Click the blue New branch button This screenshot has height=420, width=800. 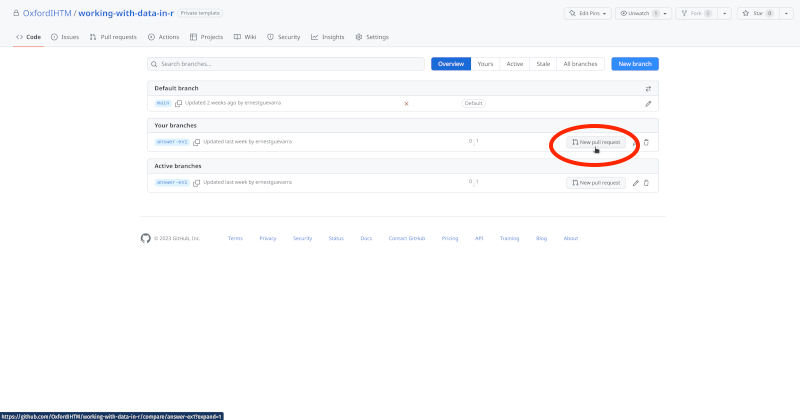click(x=635, y=64)
